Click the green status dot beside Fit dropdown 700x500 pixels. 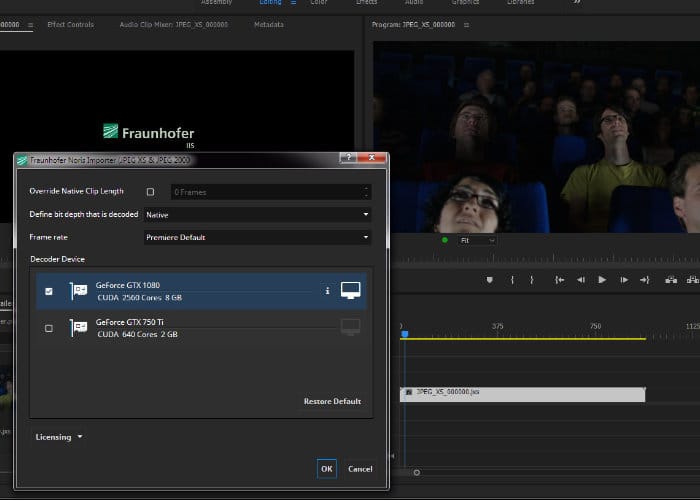pyautogui.click(x=445, y=240)
